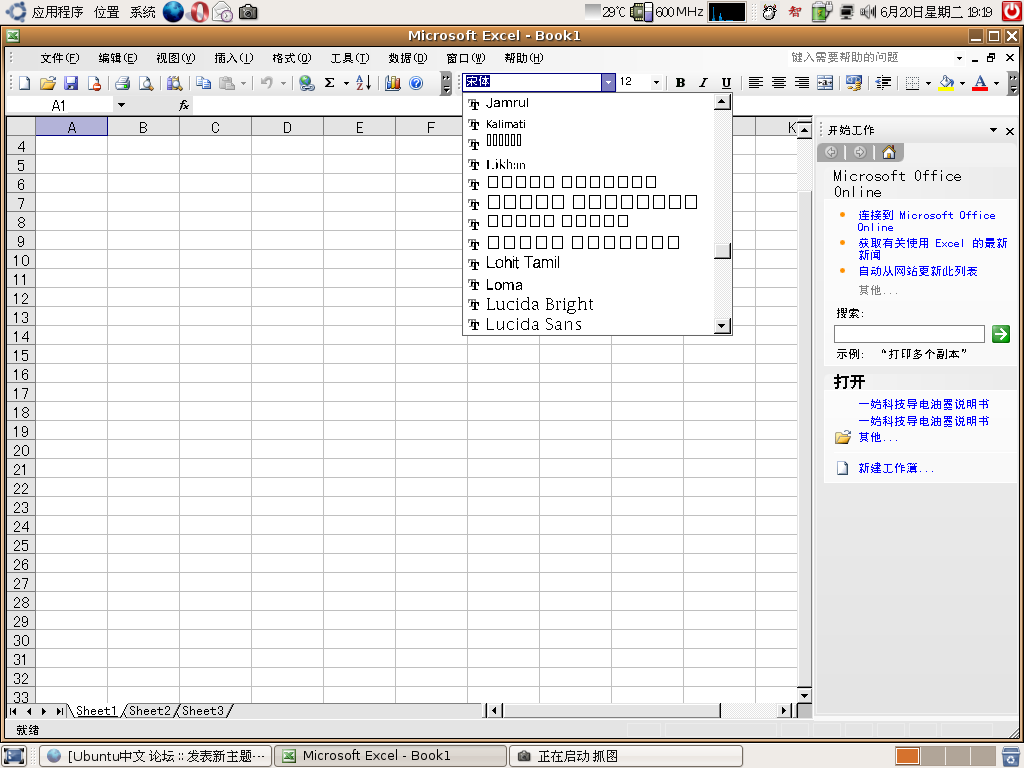
Task: Open the Name Box dropdown arrow
Action: click(121, 105)
